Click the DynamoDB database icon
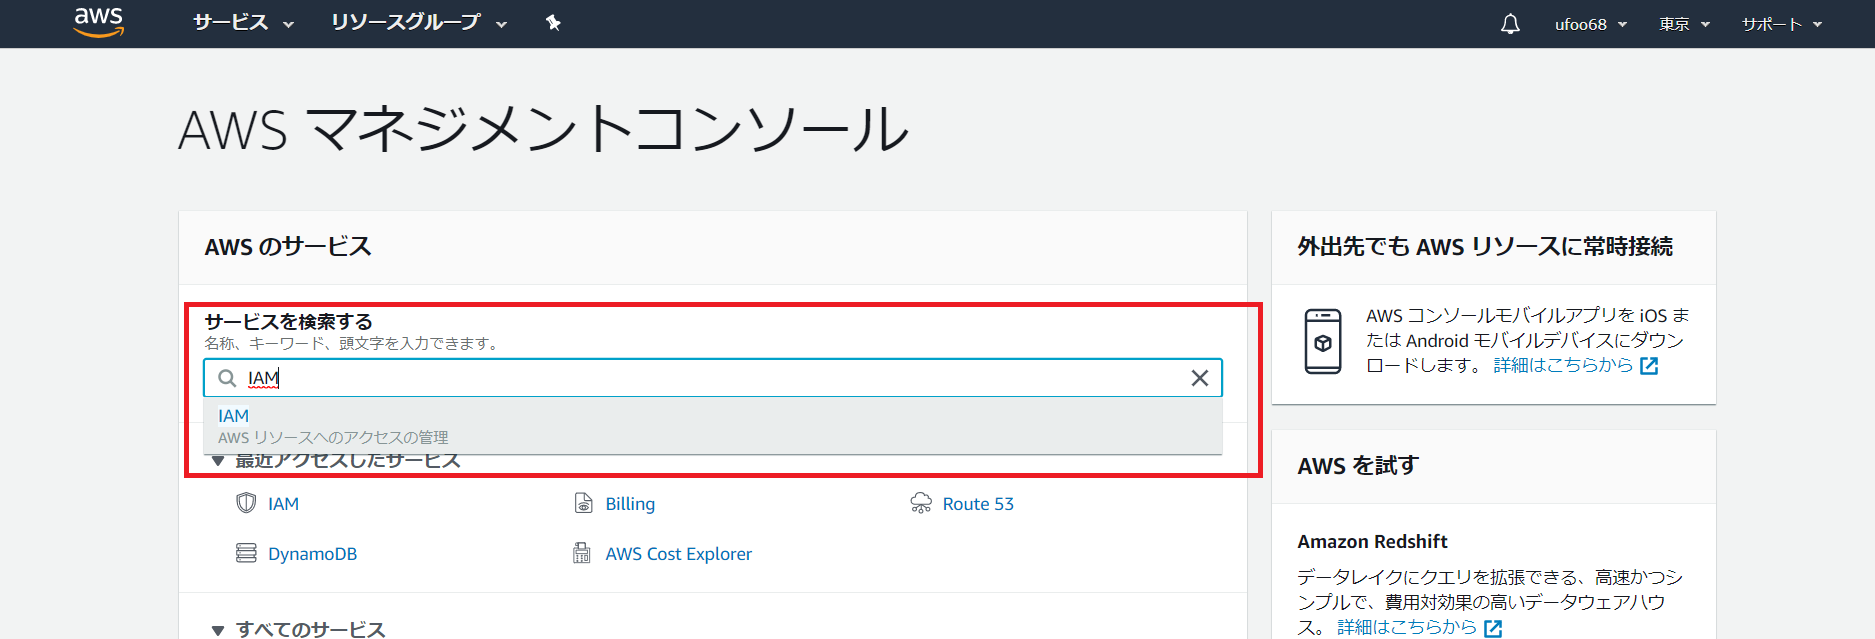The image size is (1875, 639). (x=246, y=553)
